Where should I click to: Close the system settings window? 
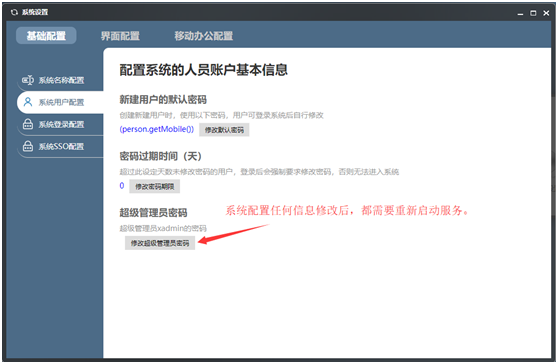coord(546,13)
